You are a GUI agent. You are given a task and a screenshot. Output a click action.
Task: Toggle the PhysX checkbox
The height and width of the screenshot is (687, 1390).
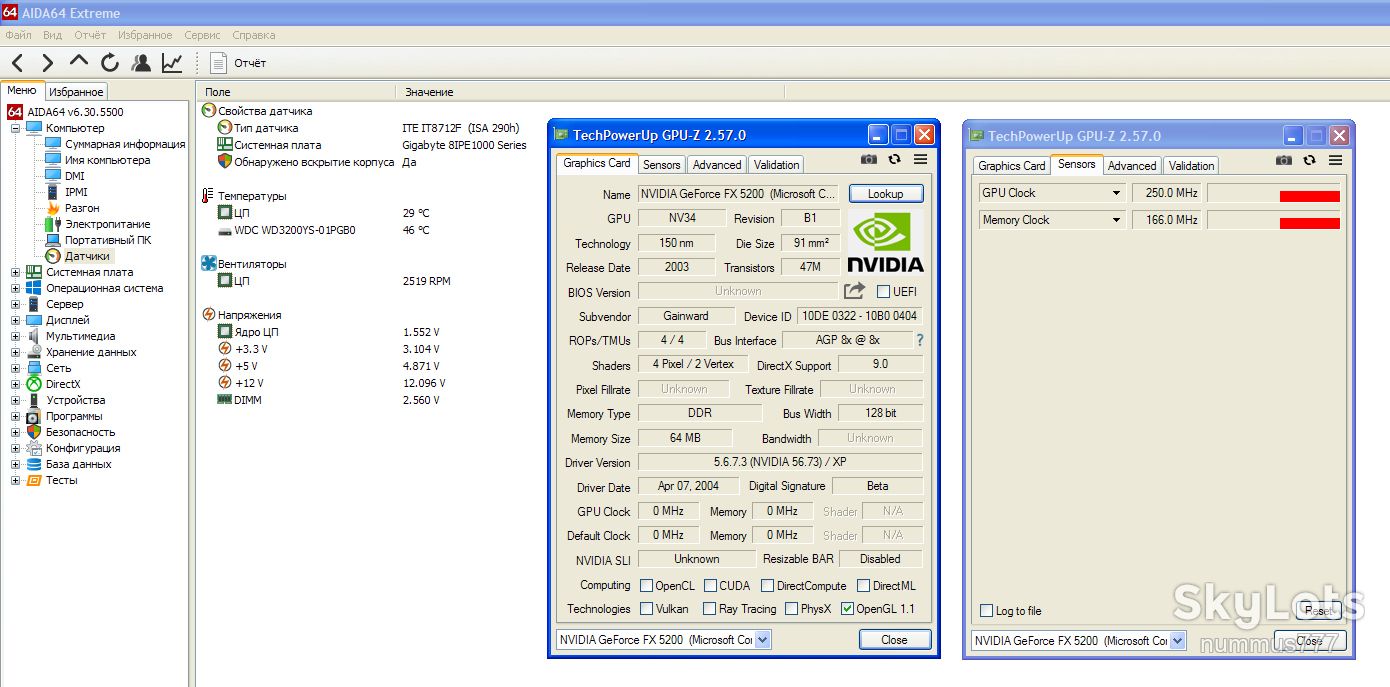[x=791, y=609]
